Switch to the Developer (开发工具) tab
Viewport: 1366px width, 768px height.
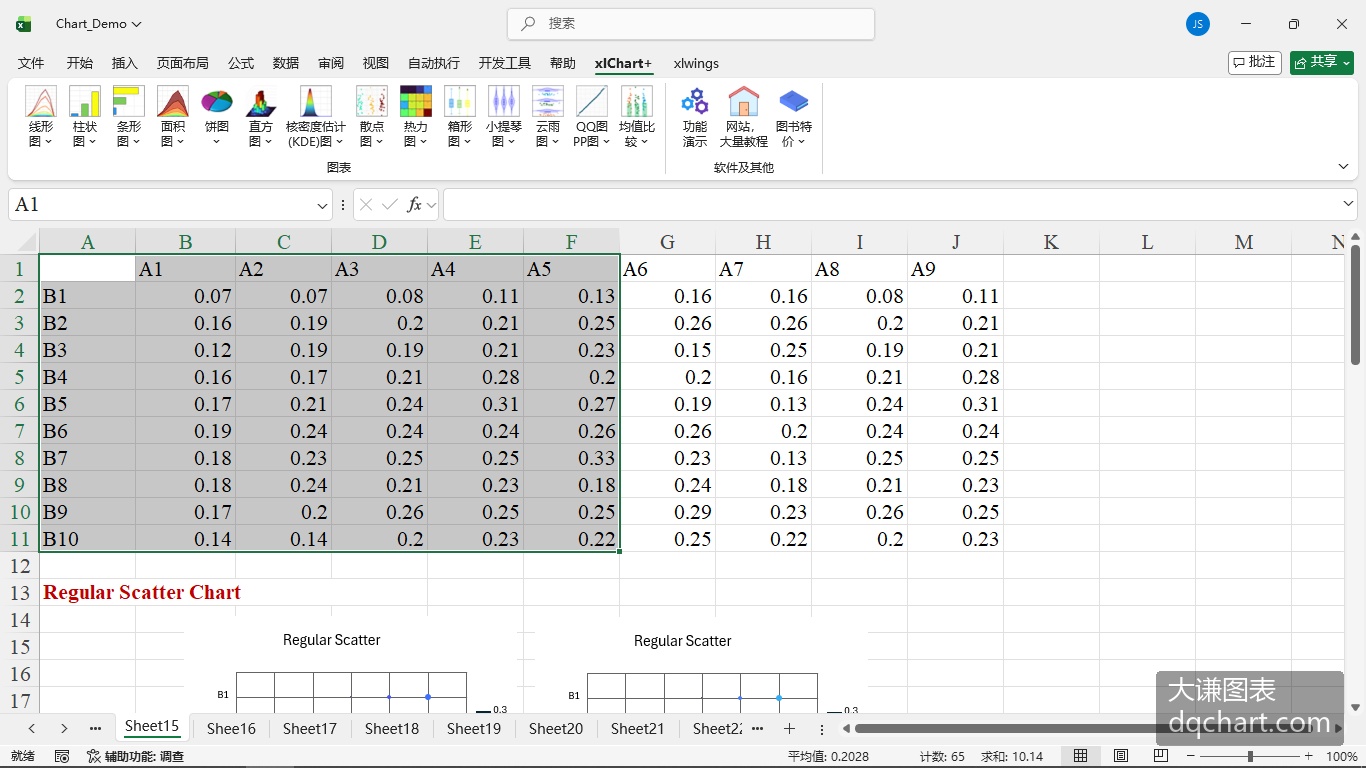pyautogui.click(x=505, y=63)
